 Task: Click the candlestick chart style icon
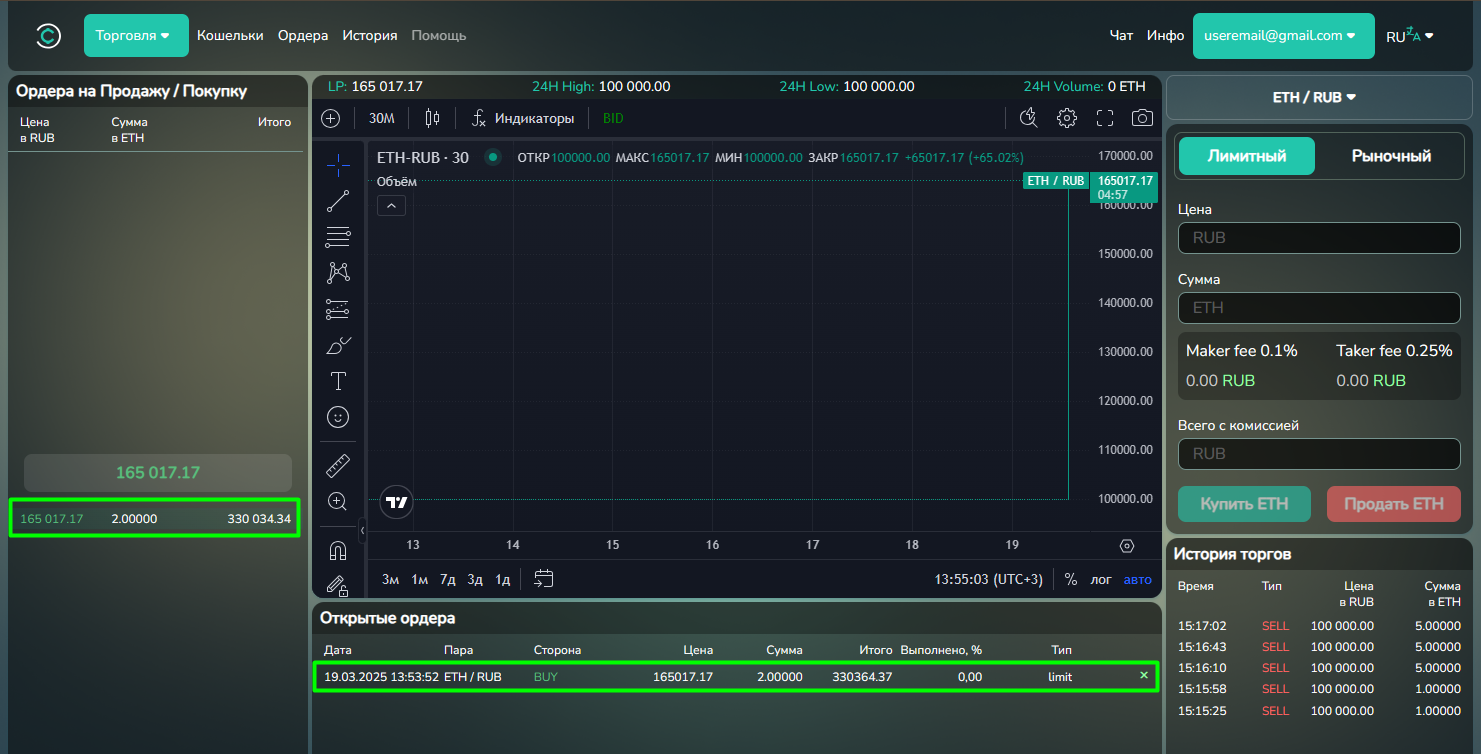tap(432, 118)
